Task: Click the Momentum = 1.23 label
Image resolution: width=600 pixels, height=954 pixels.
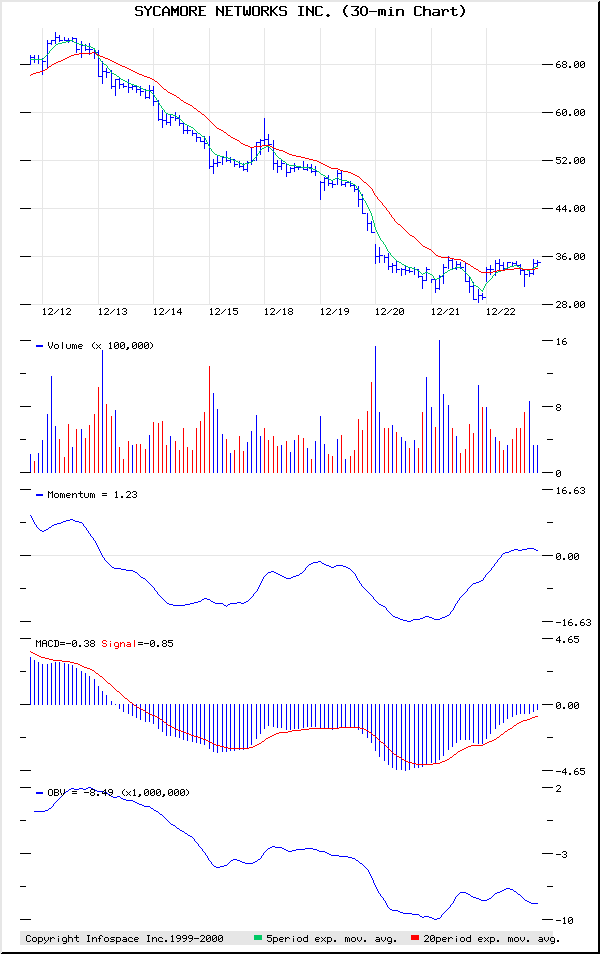Action: tap(92, 495)
